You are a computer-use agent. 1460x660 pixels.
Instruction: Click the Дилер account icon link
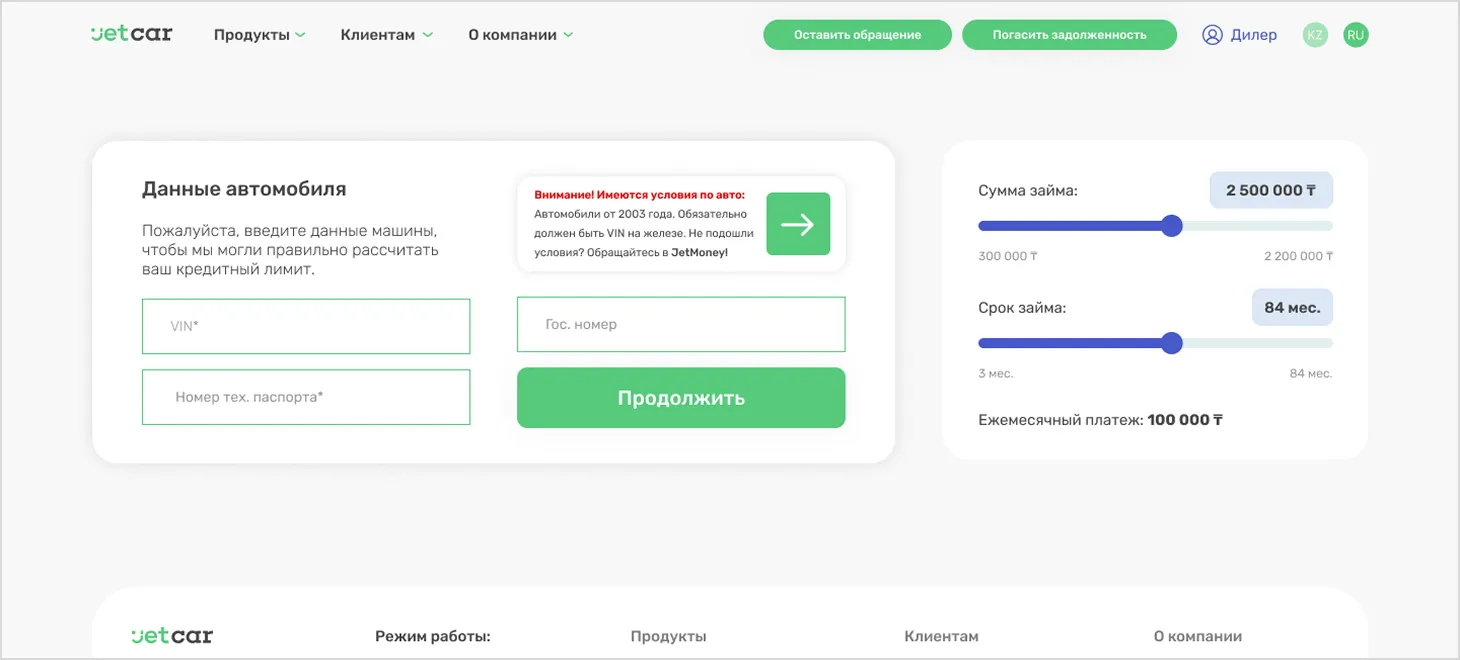pos(1212,34)
